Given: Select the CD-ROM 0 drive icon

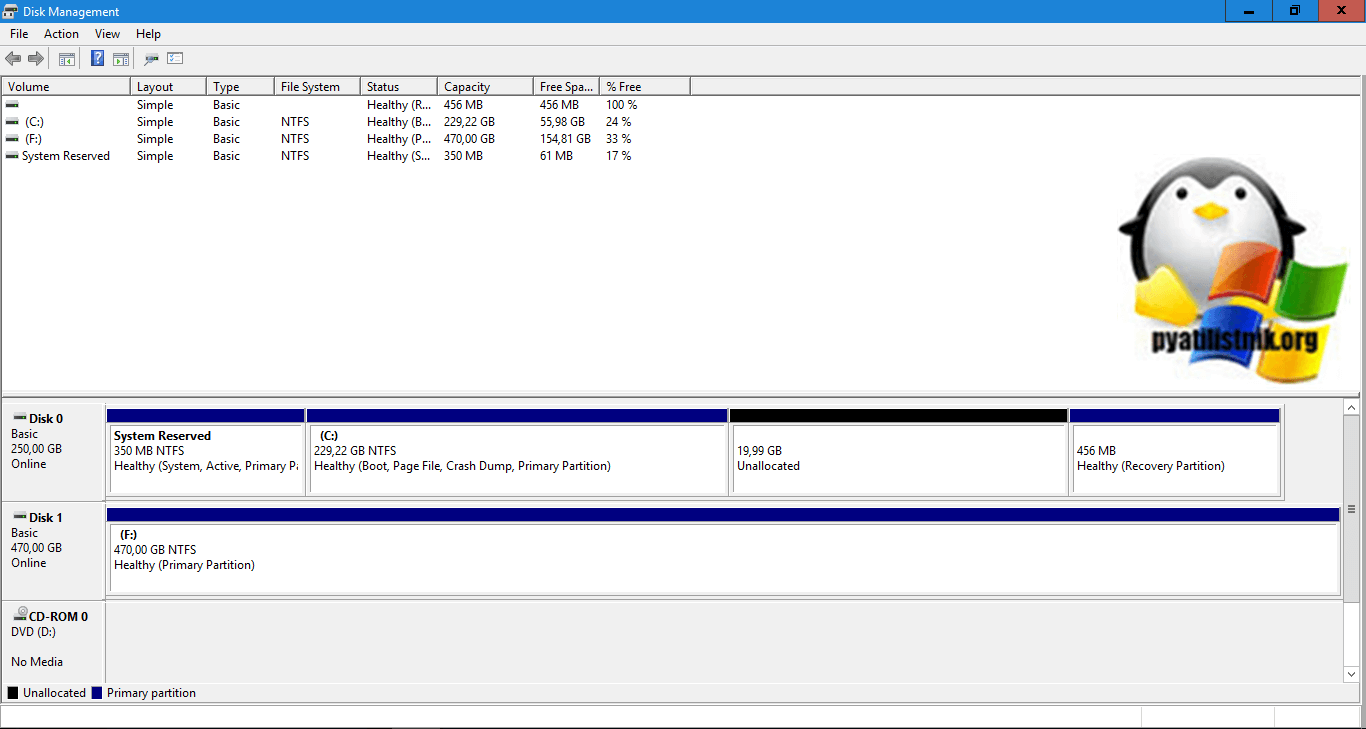Looking at the screenshot, I should coord(19,616).
